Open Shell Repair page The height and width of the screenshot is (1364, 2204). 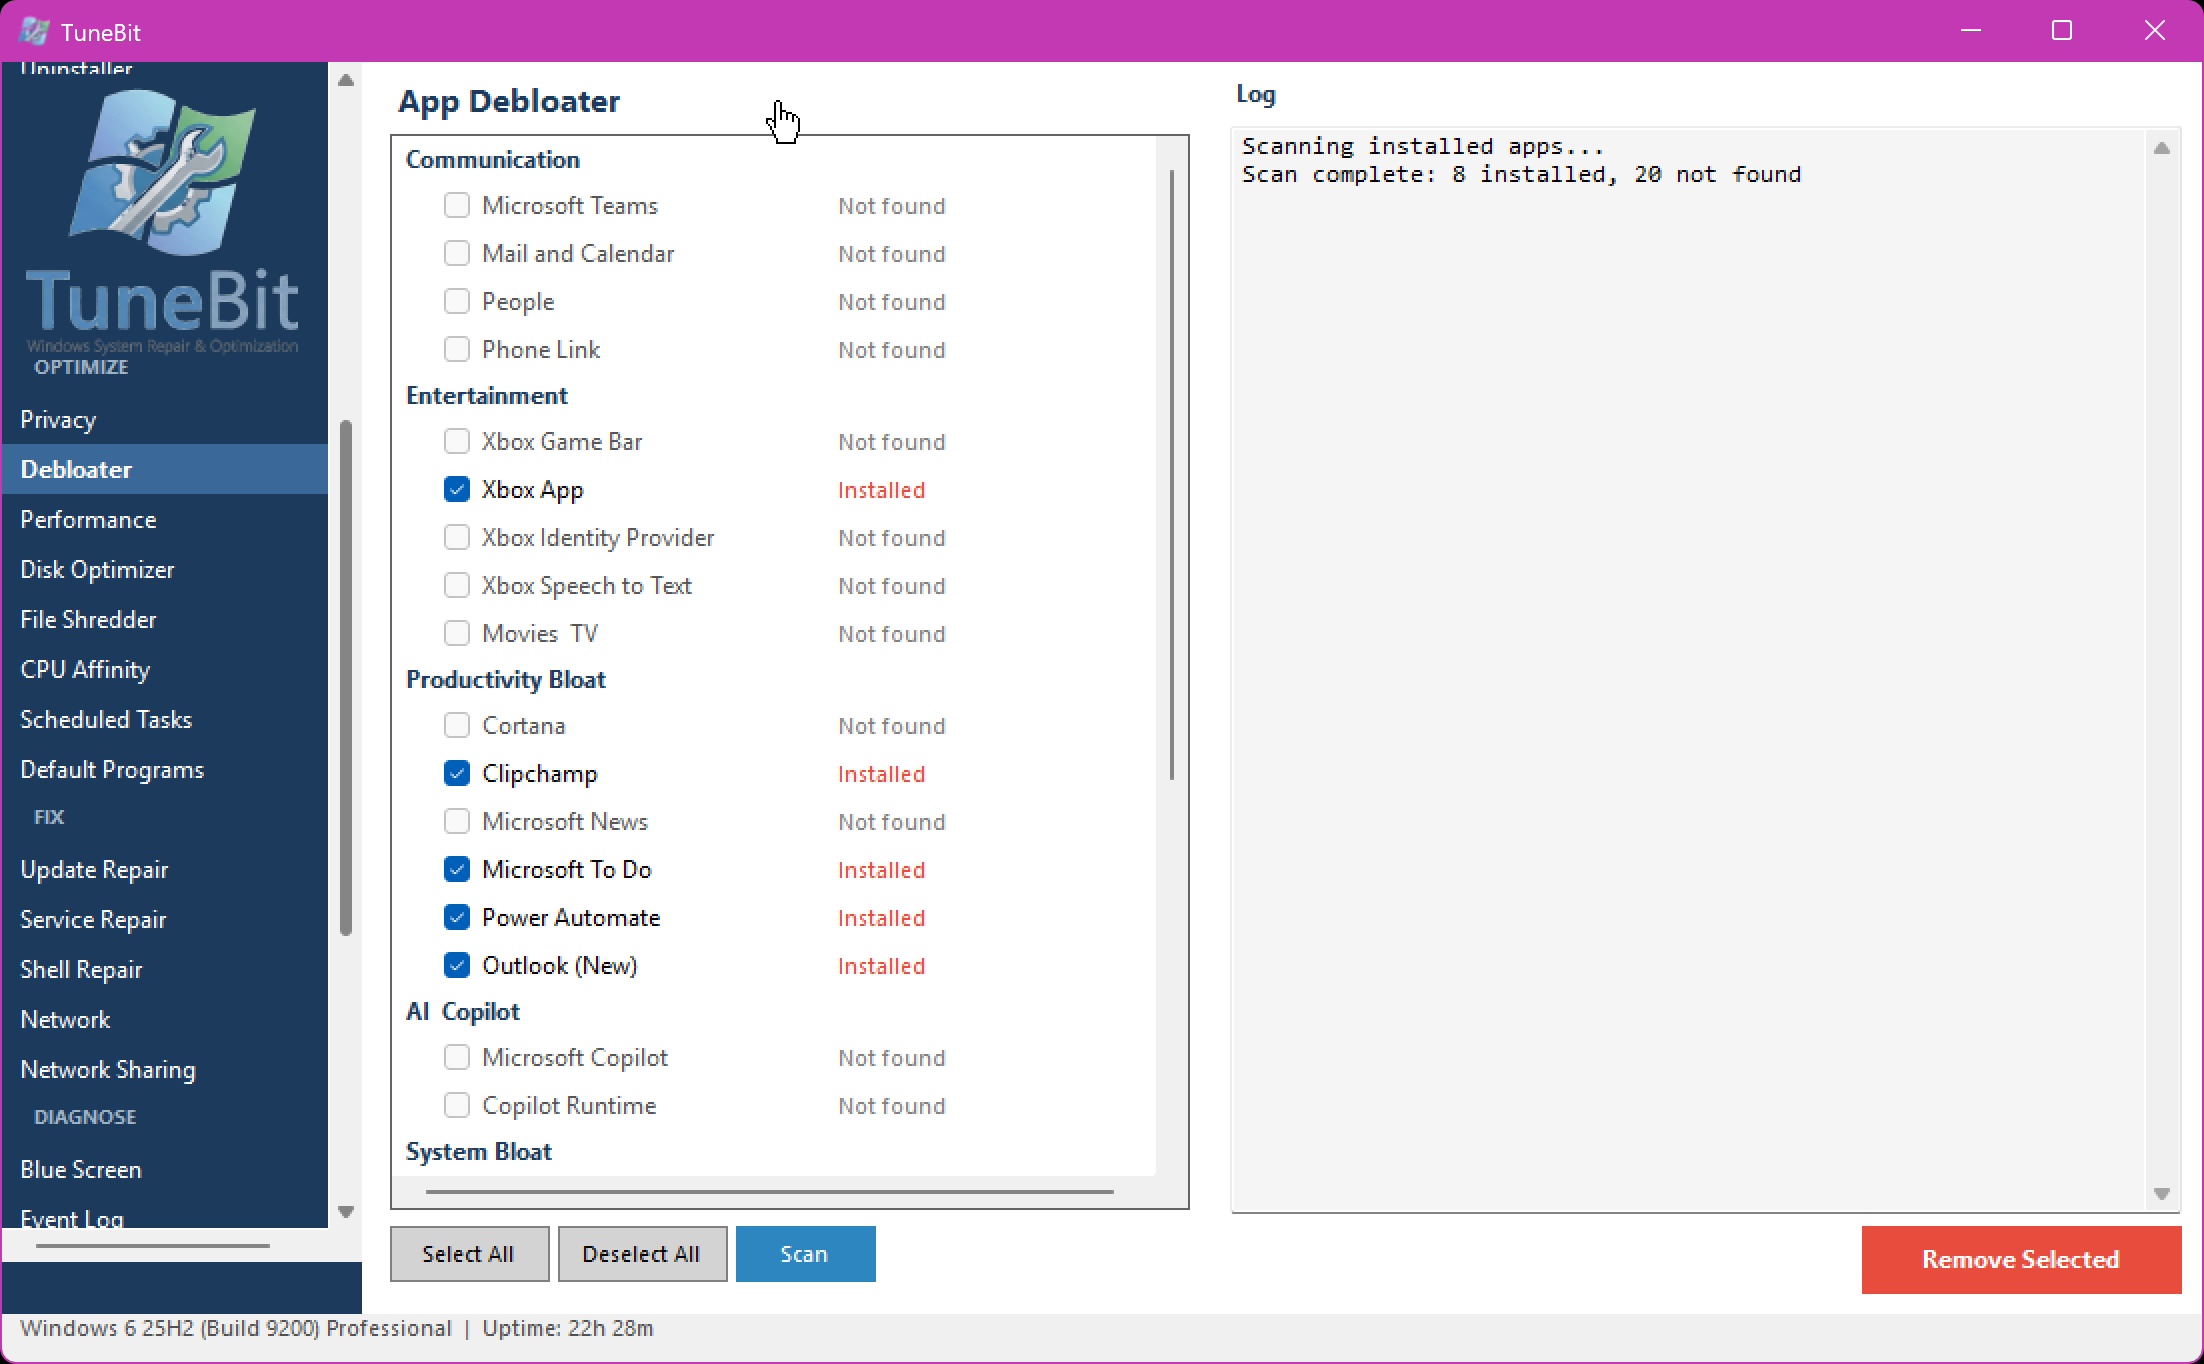click(165, 969)
